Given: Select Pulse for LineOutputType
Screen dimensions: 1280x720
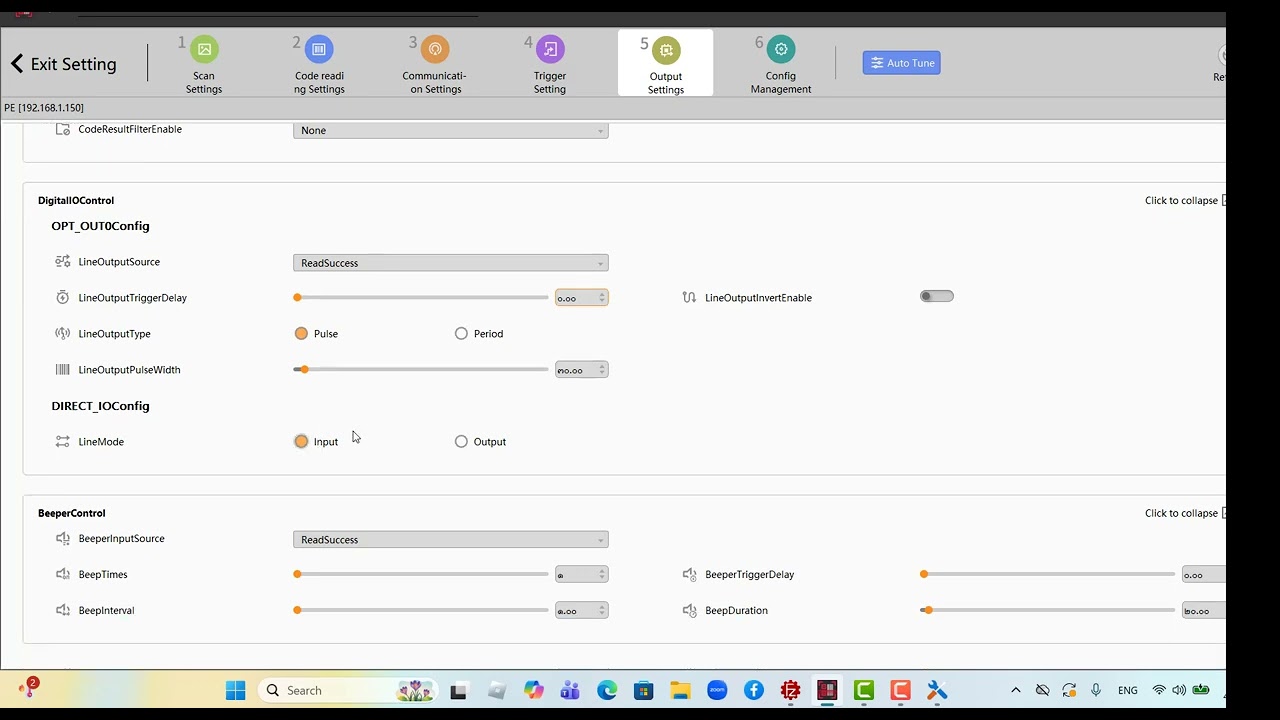Looking at the screenshot, I should pos(301,334).
